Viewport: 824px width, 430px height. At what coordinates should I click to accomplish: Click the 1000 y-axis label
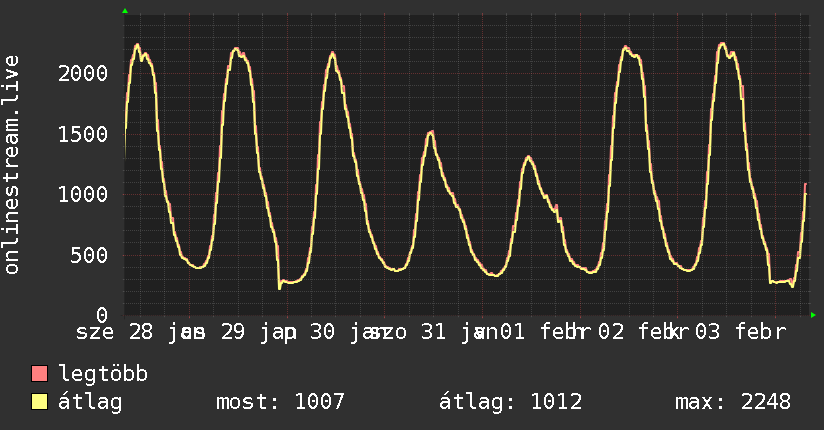coord(83,194)
